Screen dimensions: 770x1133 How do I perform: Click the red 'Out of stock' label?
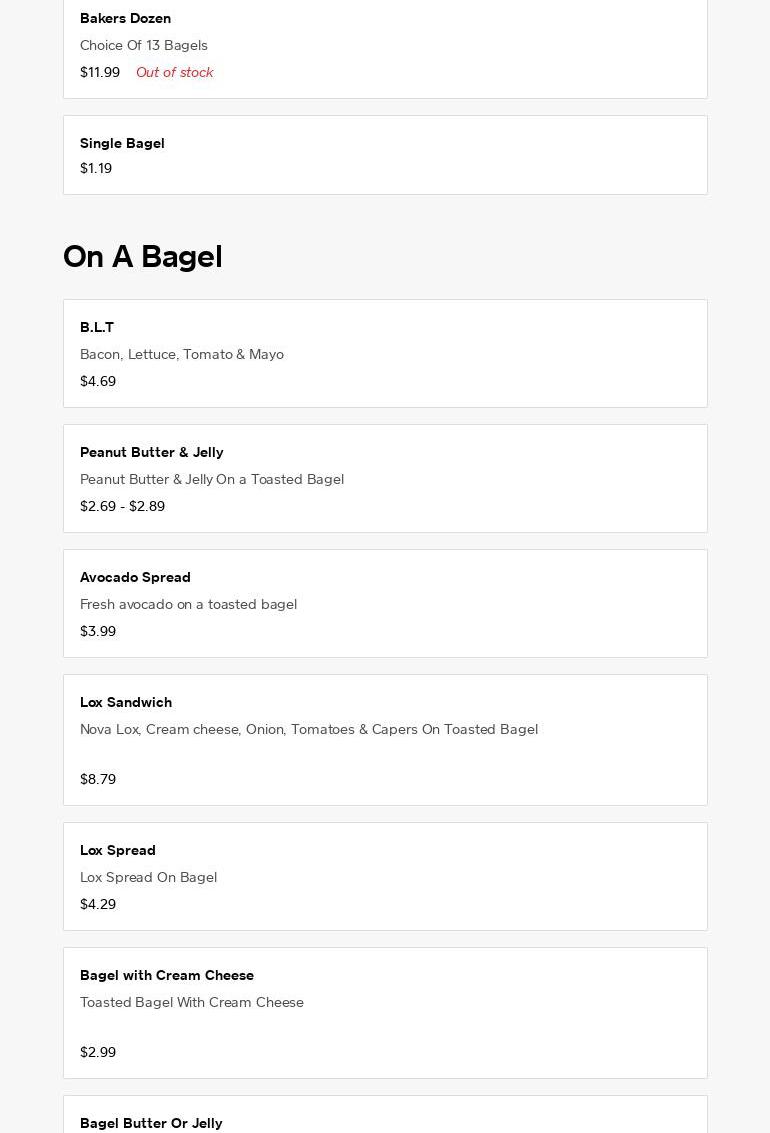tap(174, 72)
